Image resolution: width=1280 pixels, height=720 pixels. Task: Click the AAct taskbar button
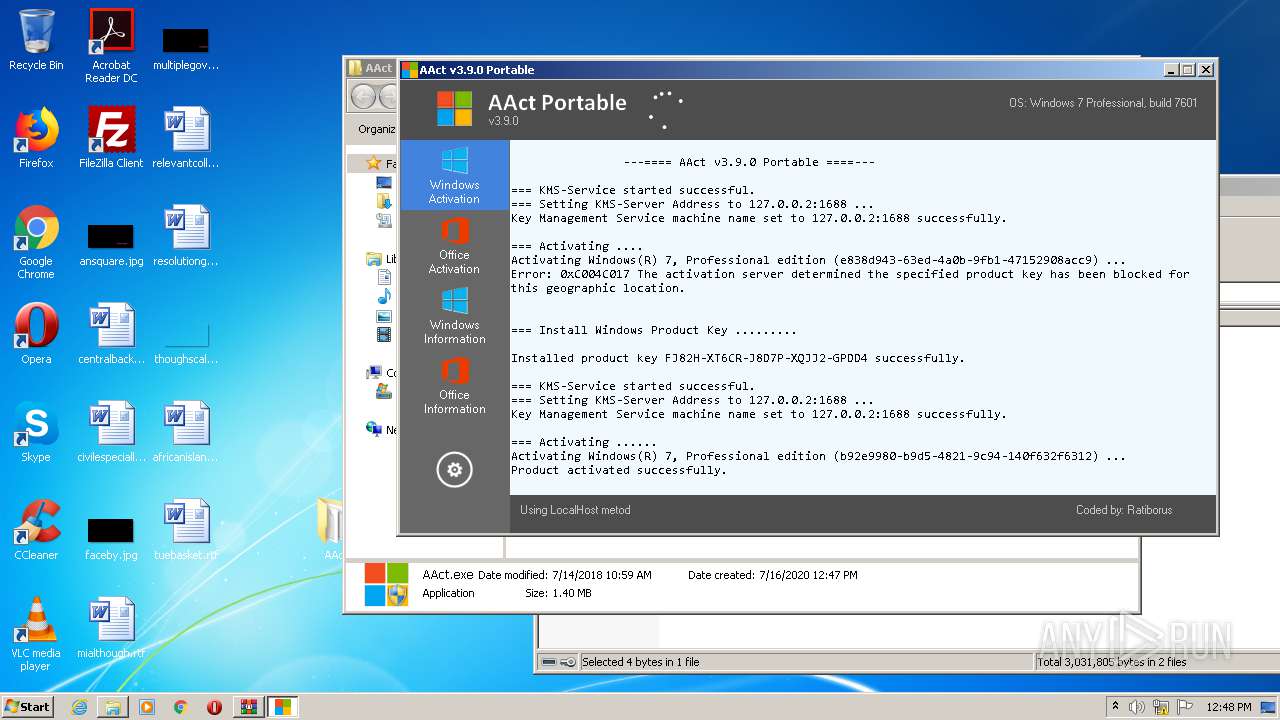click(283, 707)
